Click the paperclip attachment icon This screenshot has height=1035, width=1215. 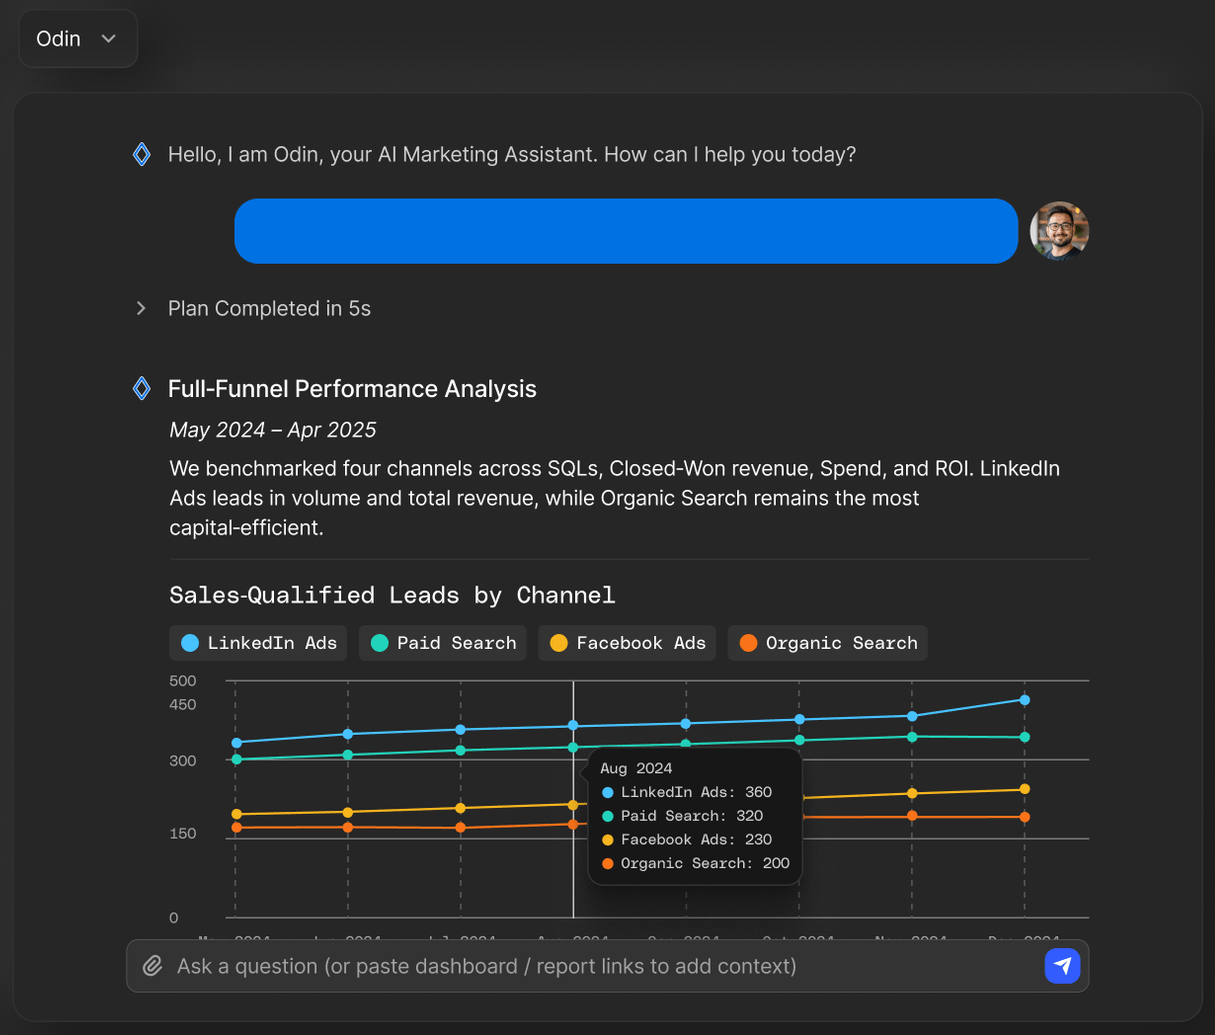[x=152, y=966]
